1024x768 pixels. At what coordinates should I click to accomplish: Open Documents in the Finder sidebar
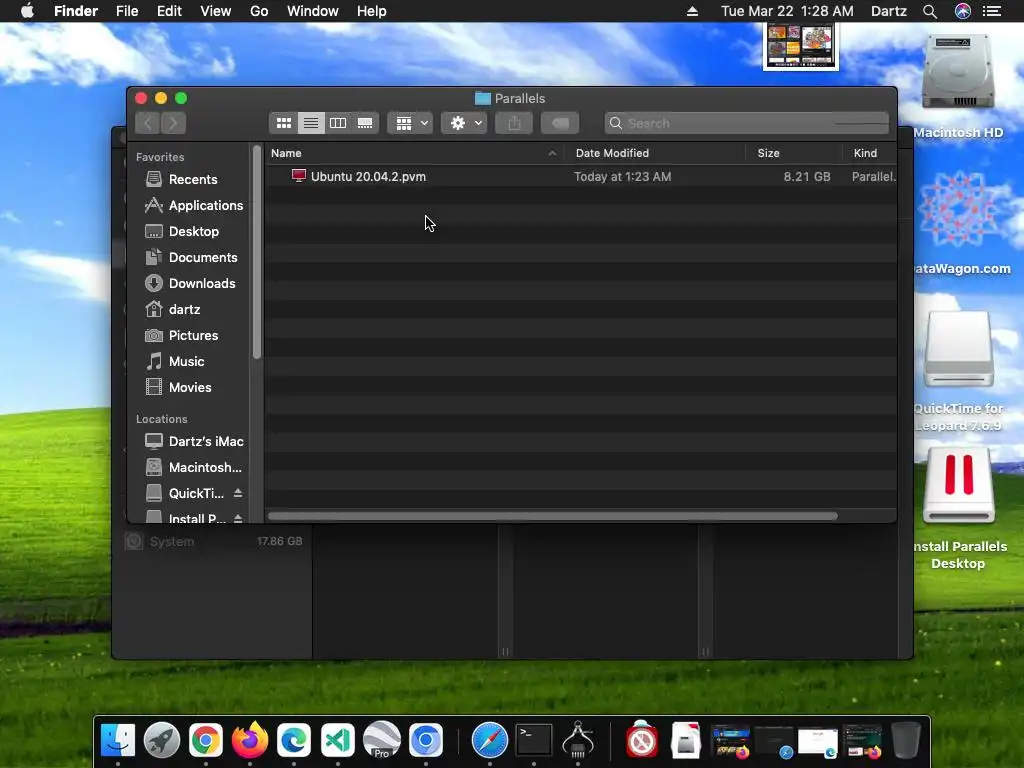[x=192, y=257]
